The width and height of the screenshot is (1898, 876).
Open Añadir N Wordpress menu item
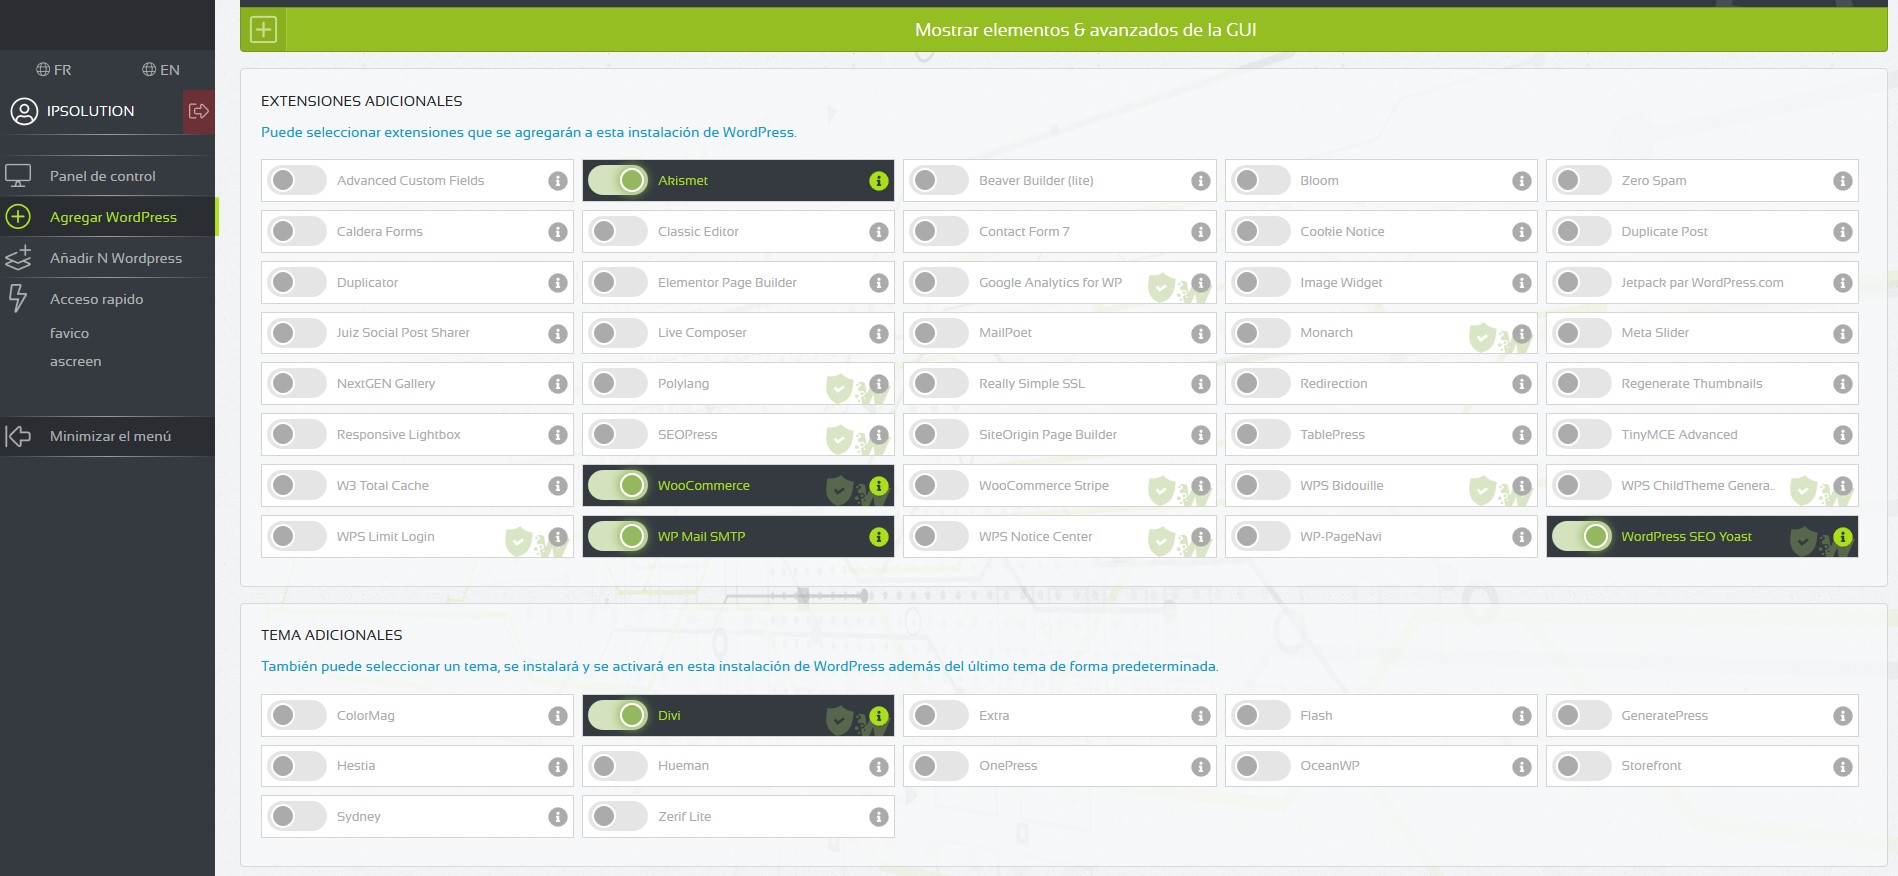107,258
